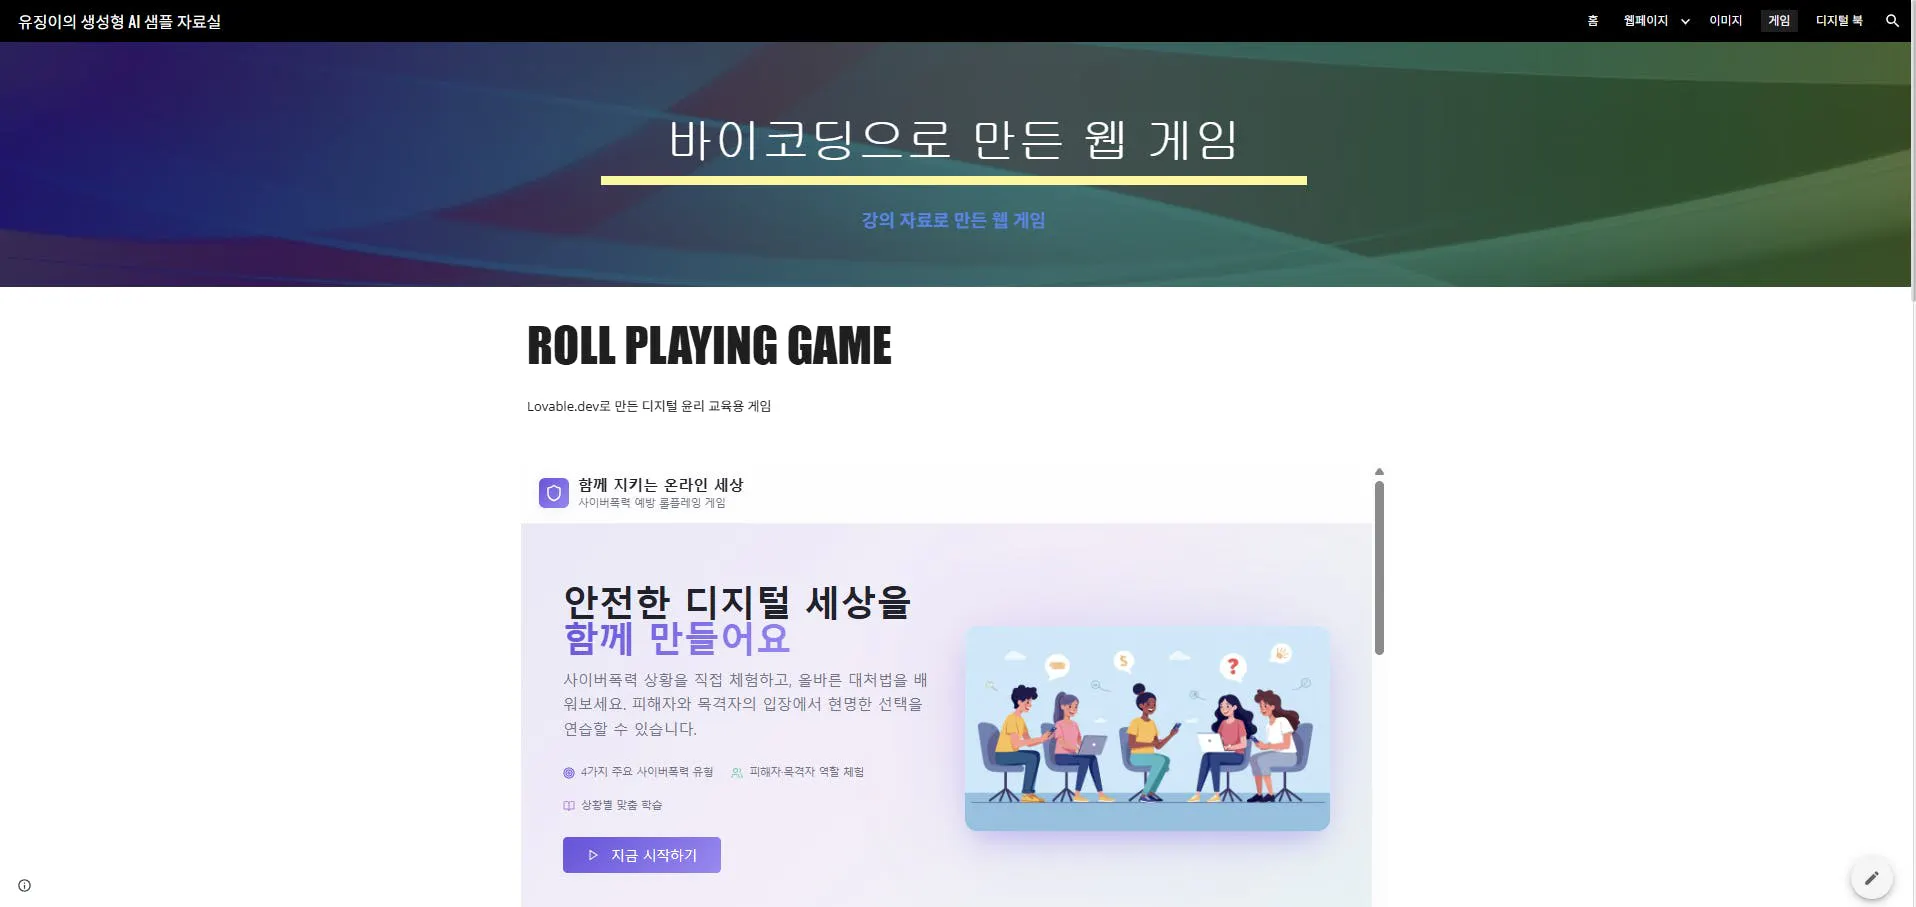Screen dimensions: 1916x907
Task: Open the site search magnifier icon
Action: pos(1891,20)
